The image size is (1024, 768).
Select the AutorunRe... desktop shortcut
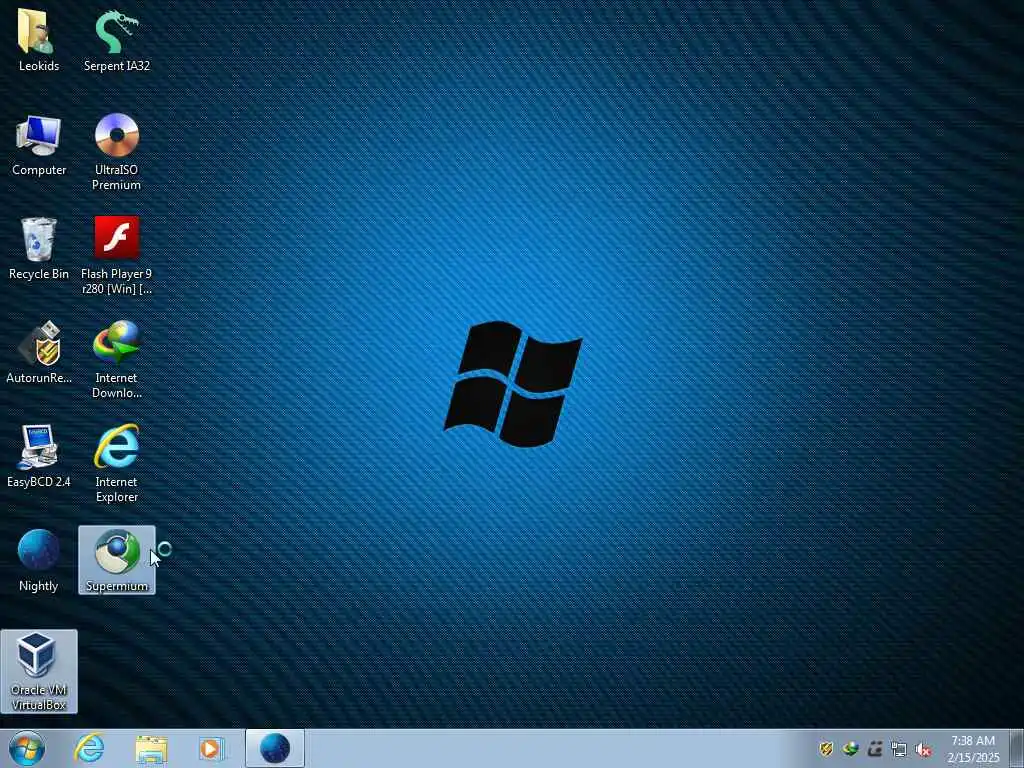(39, 353)
